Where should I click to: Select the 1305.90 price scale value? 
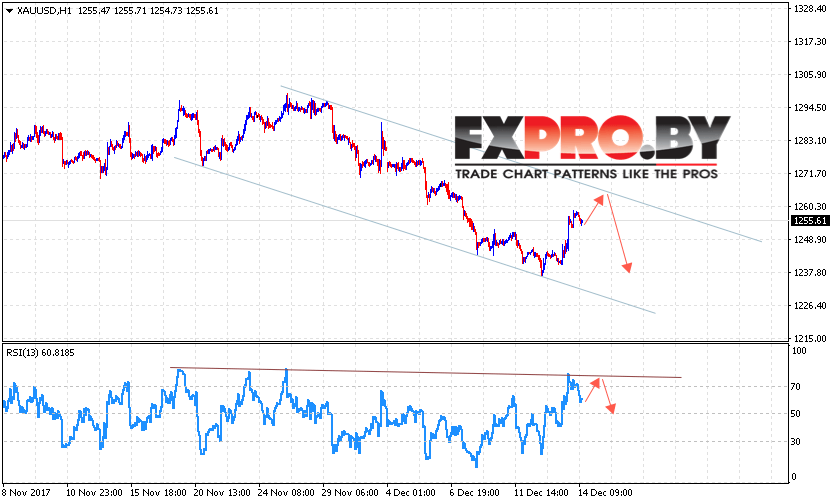tap(810, 75)
